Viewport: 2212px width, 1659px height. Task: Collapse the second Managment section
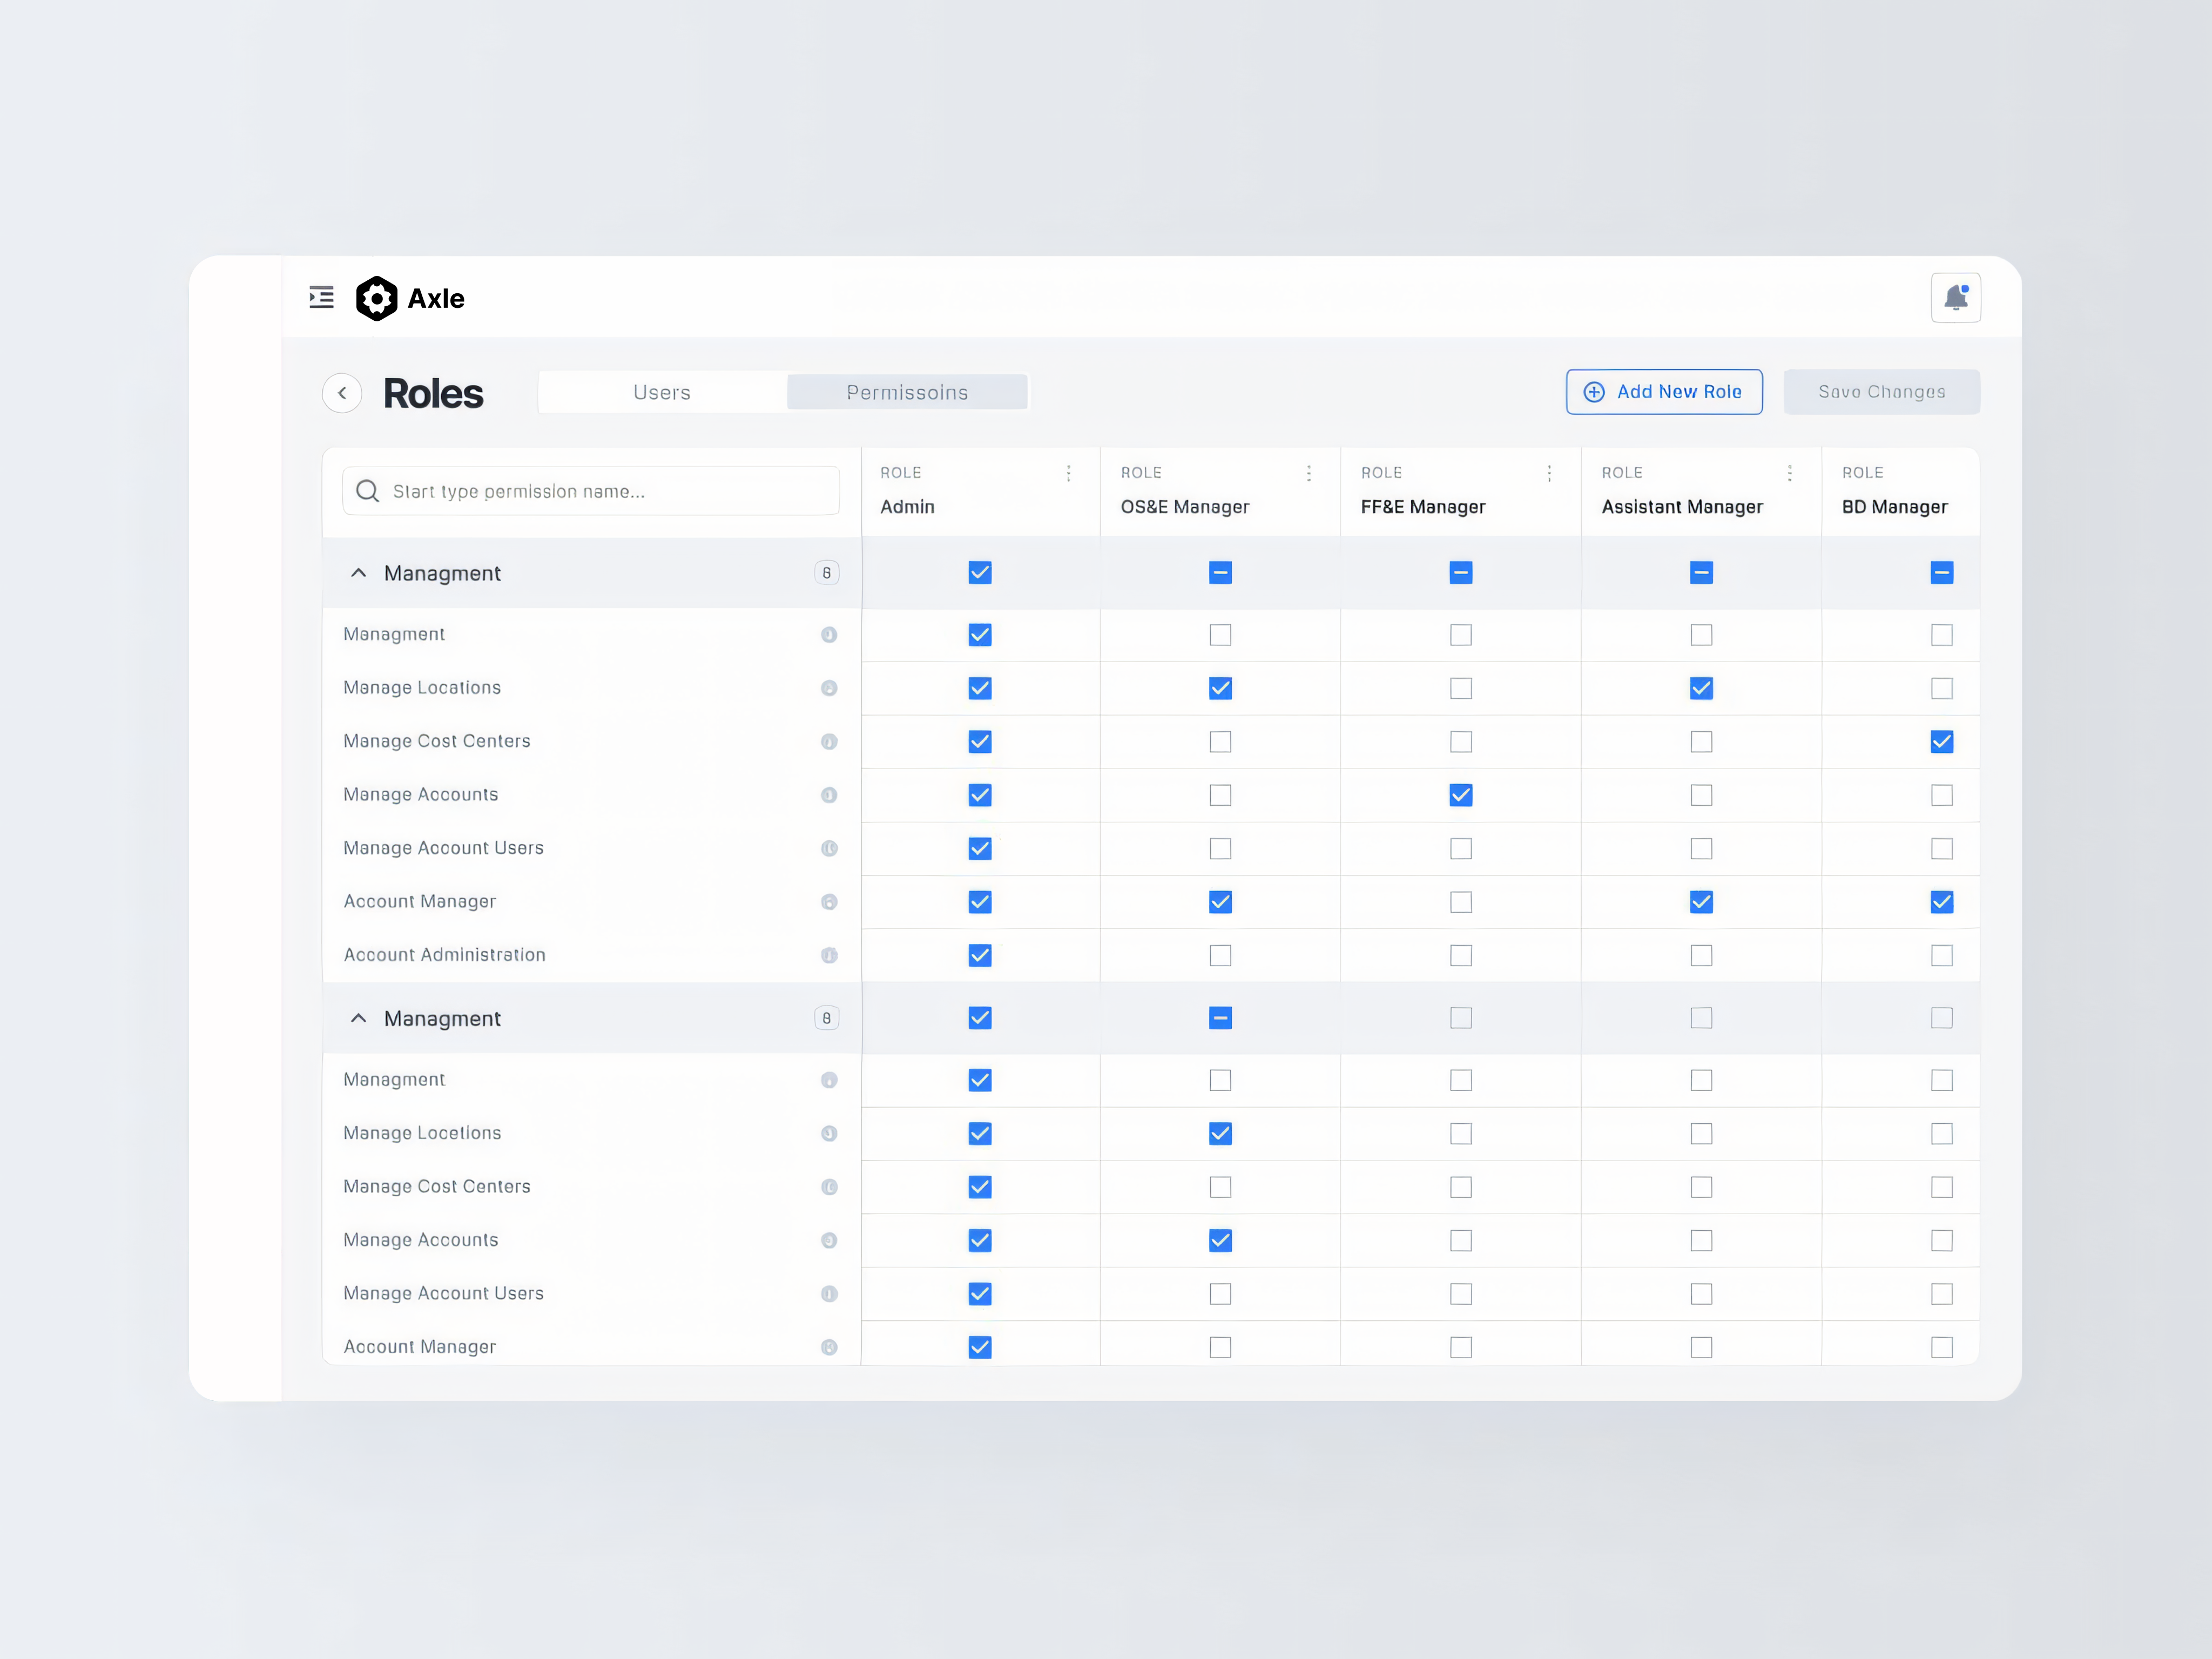tap(358, 1017)
